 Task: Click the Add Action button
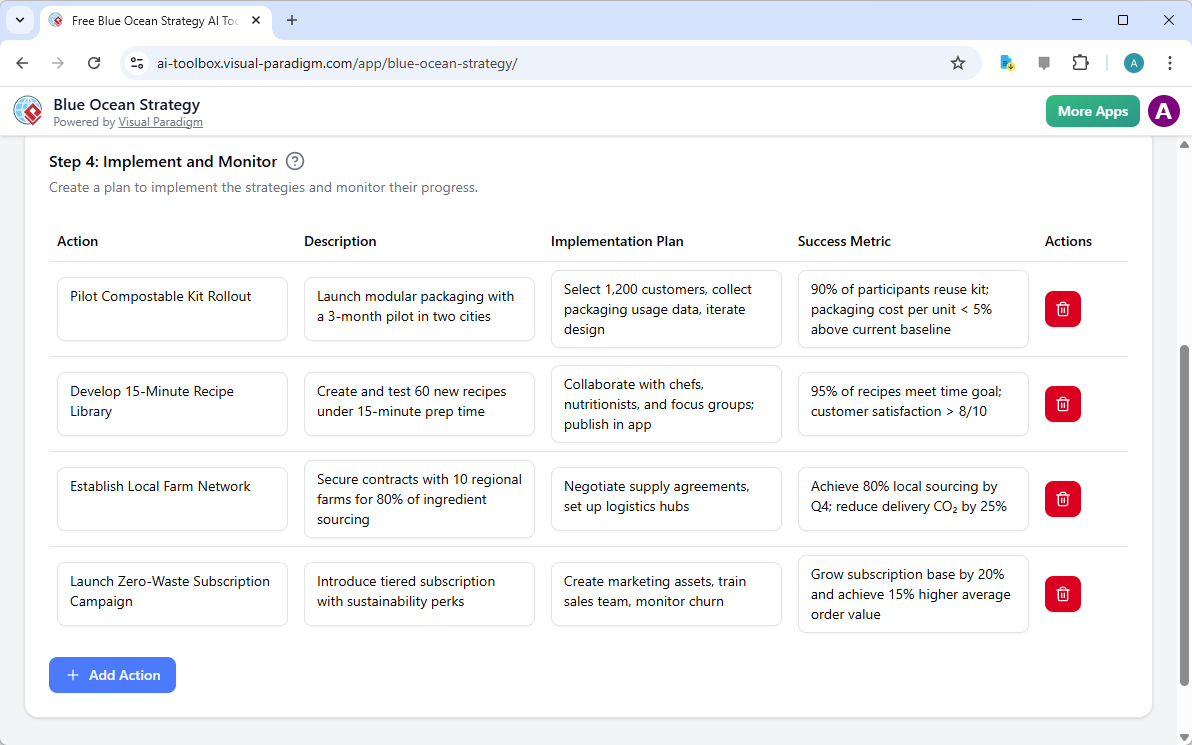click(112, 675)
